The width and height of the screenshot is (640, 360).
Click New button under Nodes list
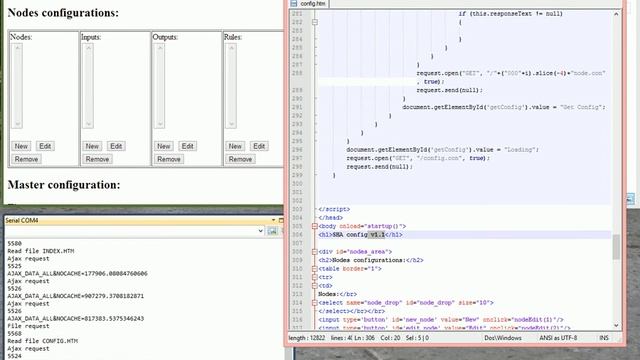pos(21,146)
